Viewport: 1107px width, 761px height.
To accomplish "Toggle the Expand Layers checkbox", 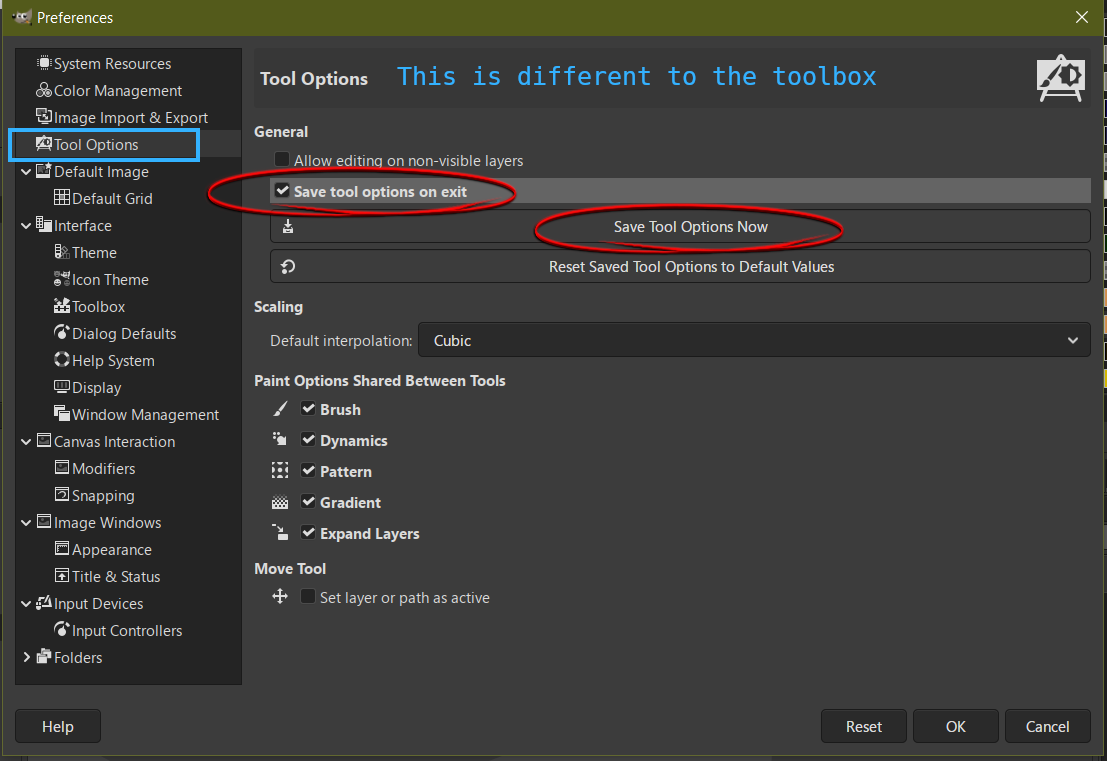I will point(308,533).
